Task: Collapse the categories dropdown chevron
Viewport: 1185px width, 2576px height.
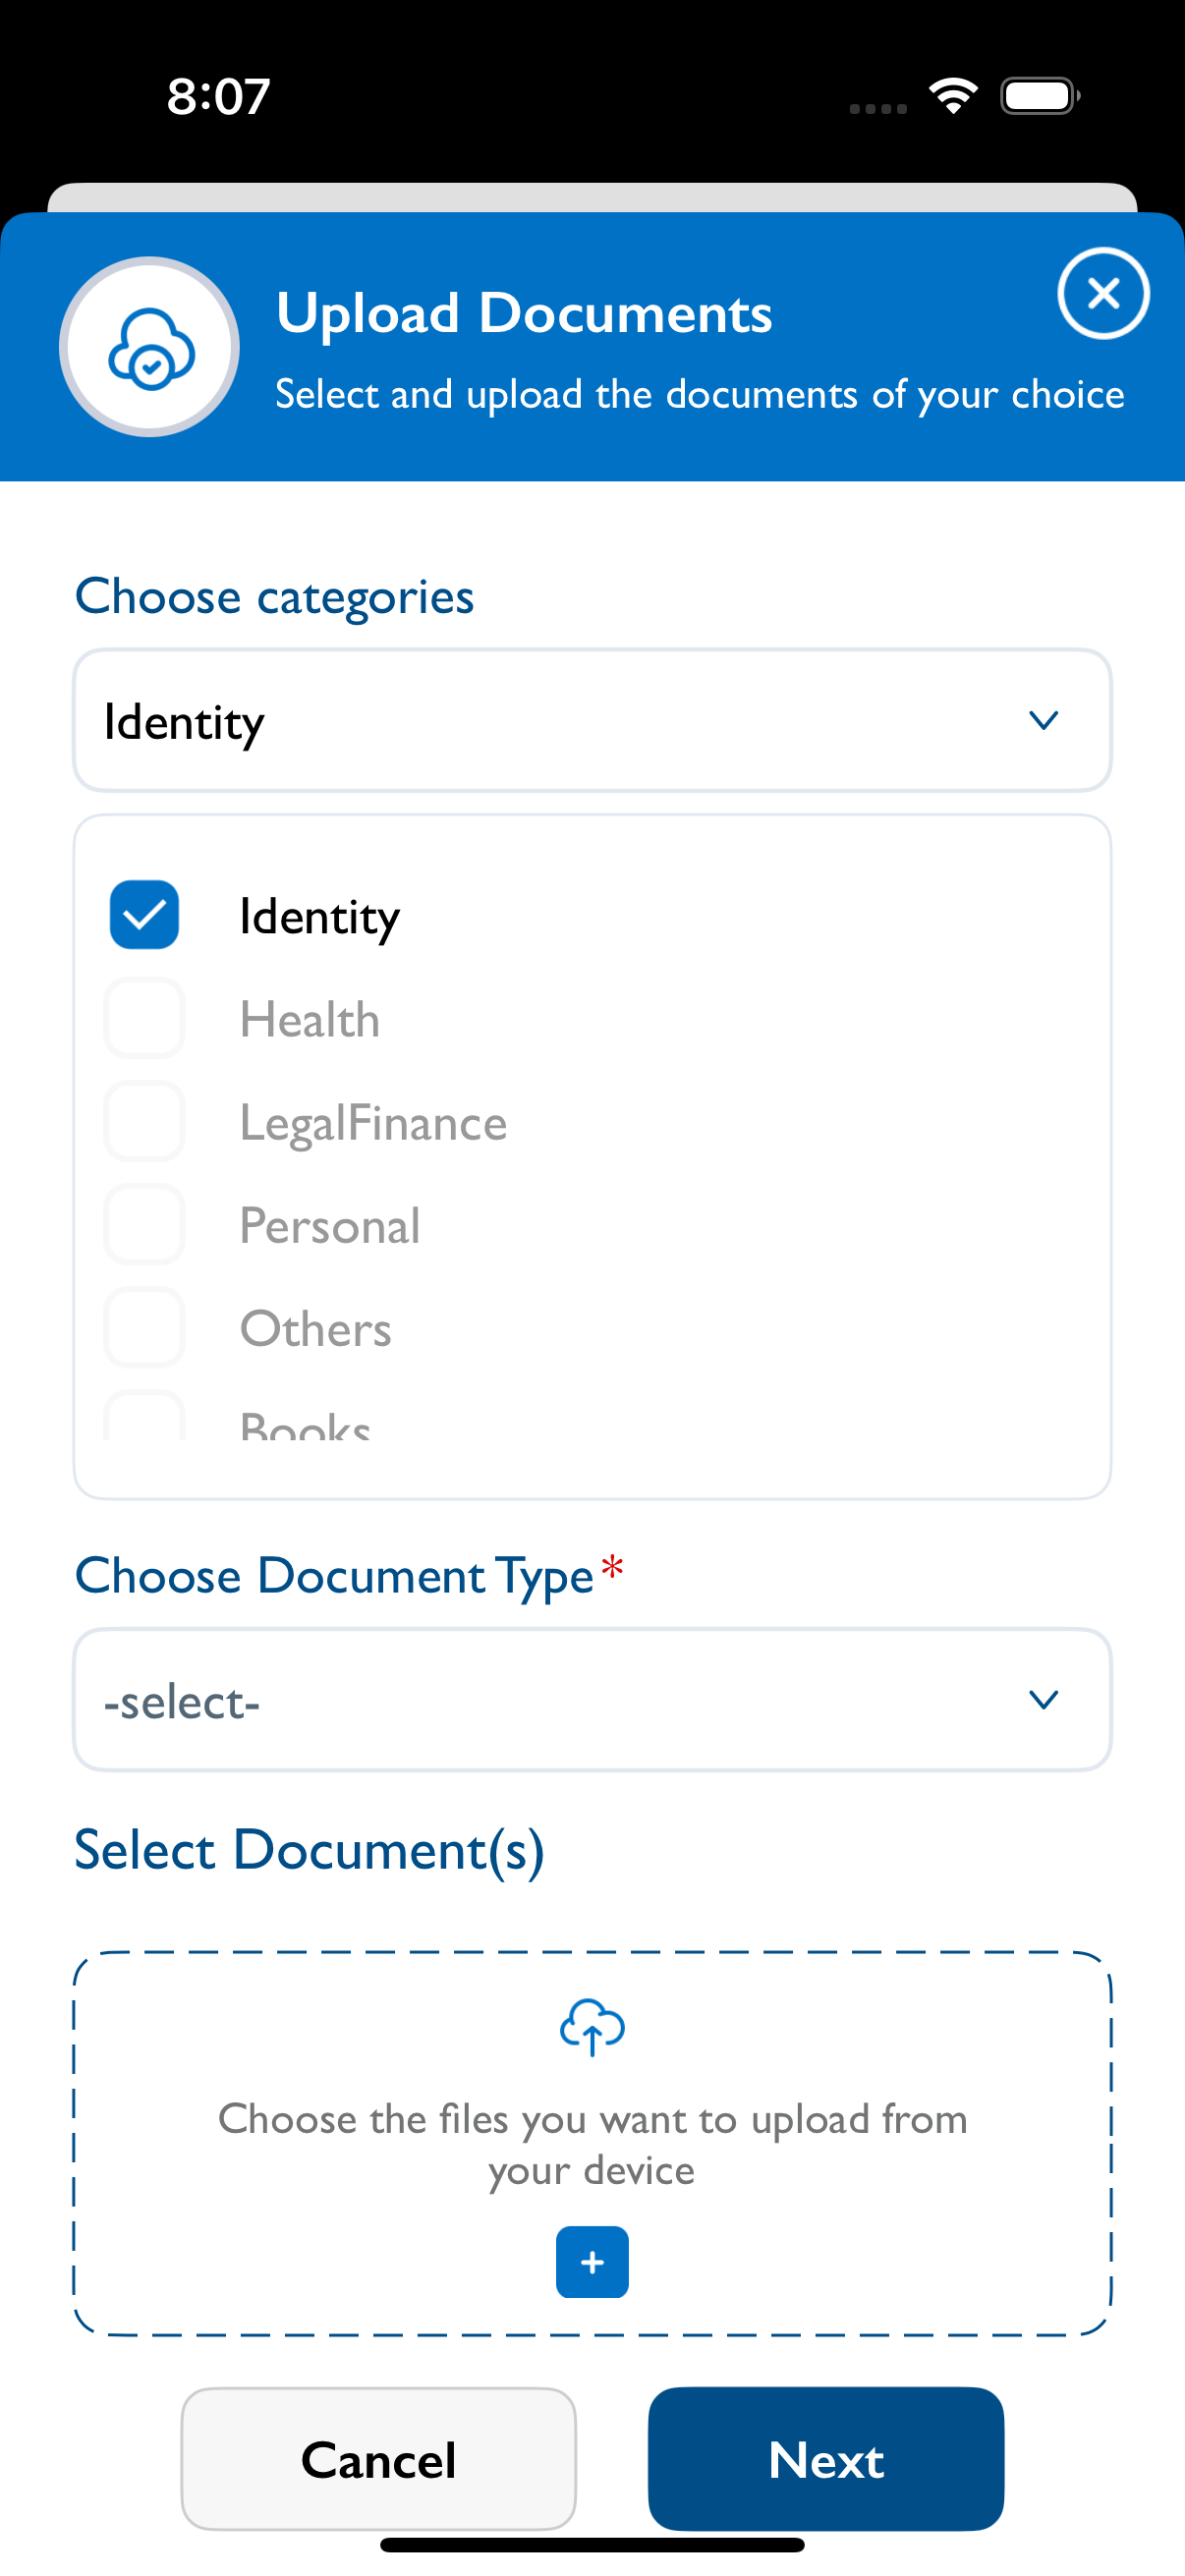Action: point(1043,720)
